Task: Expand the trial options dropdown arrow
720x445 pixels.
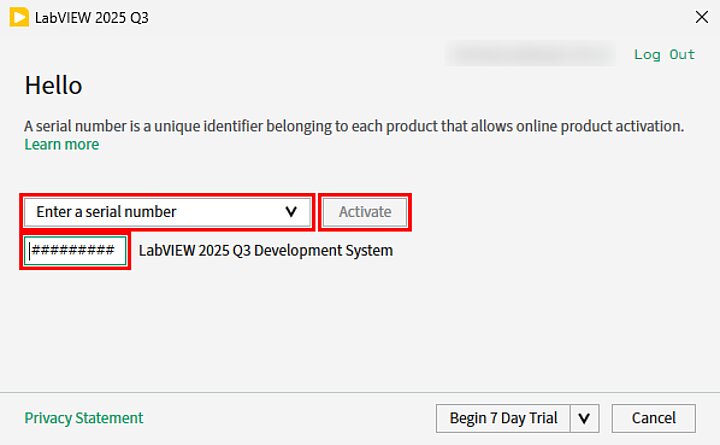Action: 584,418
